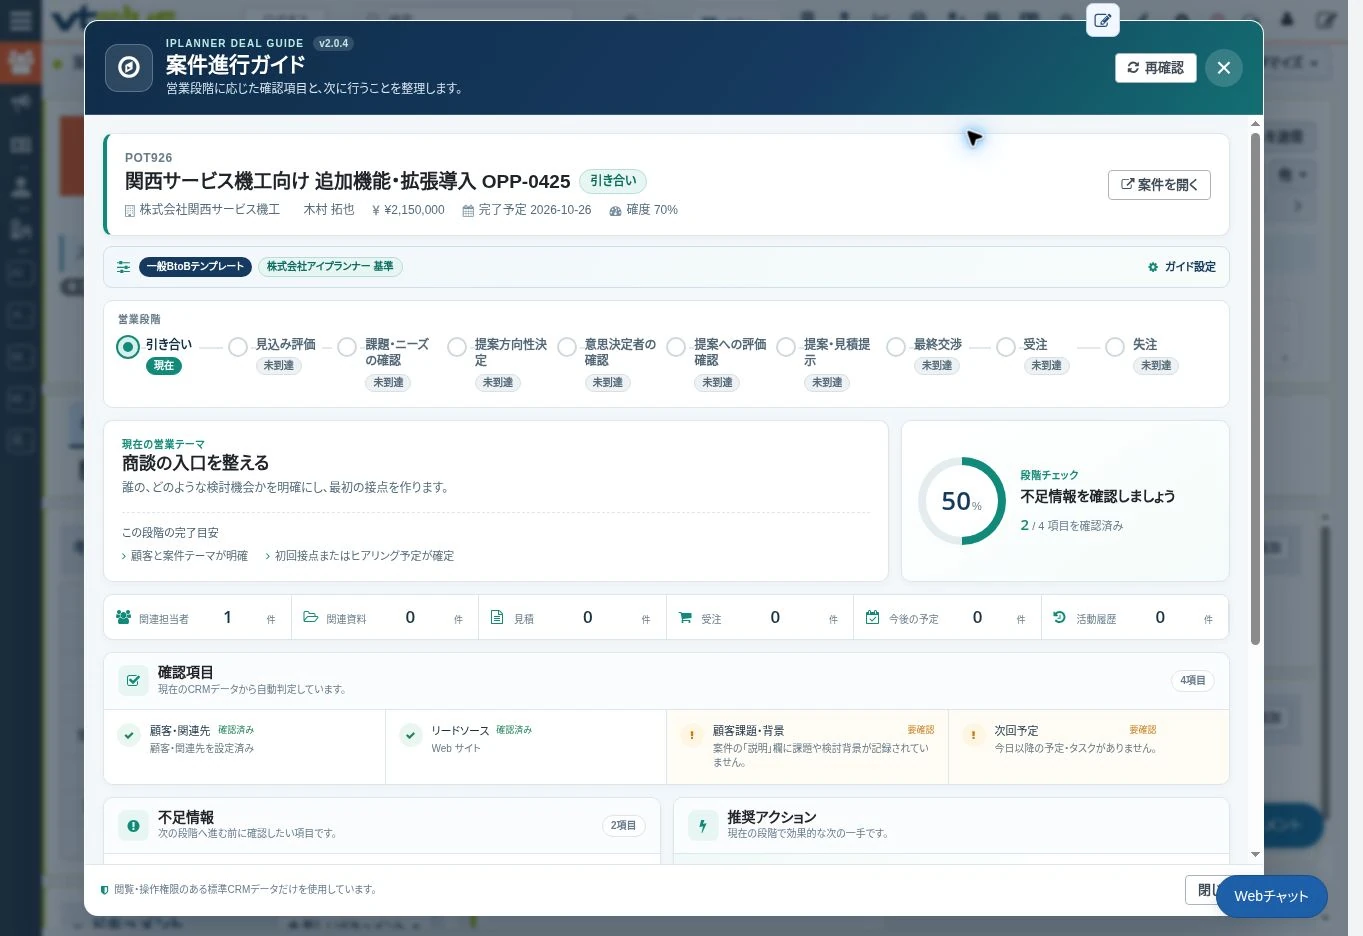Screen dimensions: 1363x936
Task: Open the deal with 案件を開く
Action: click(1159, 185)
